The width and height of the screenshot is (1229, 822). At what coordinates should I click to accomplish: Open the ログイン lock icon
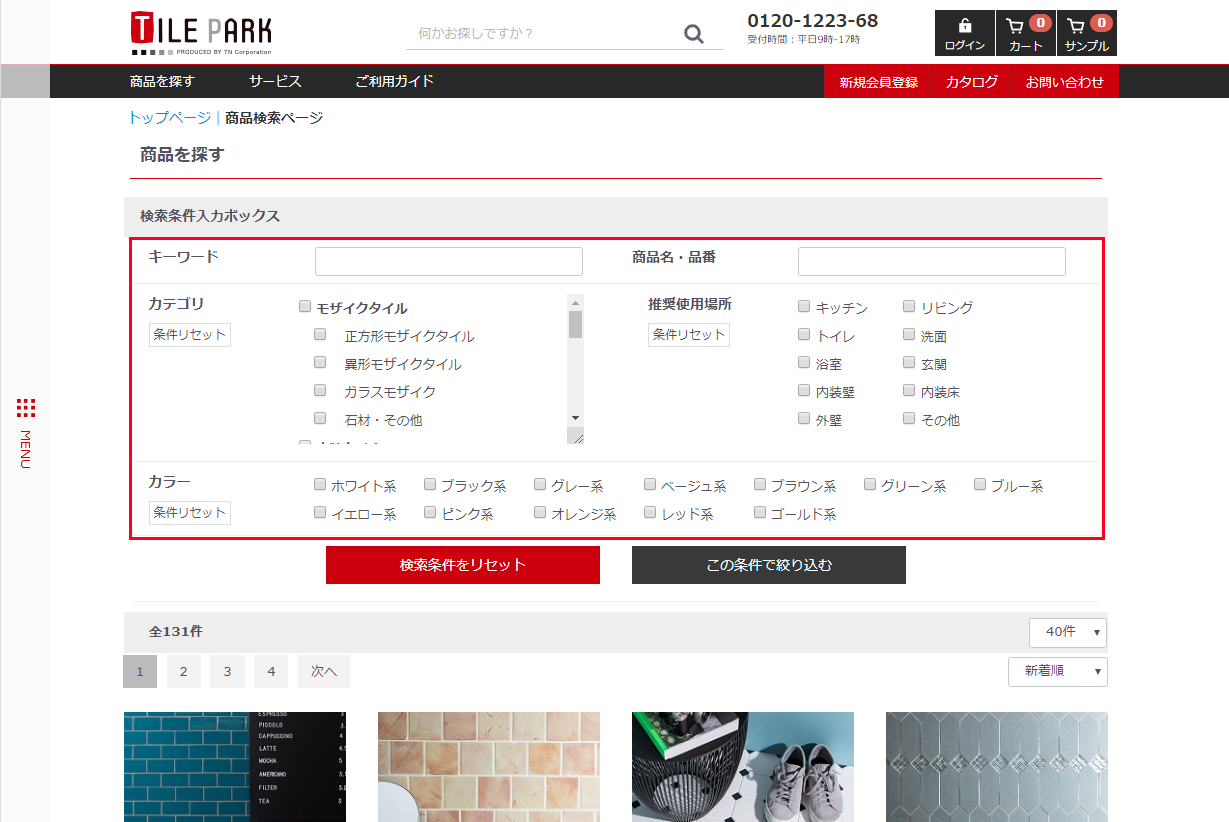(965, 33)
